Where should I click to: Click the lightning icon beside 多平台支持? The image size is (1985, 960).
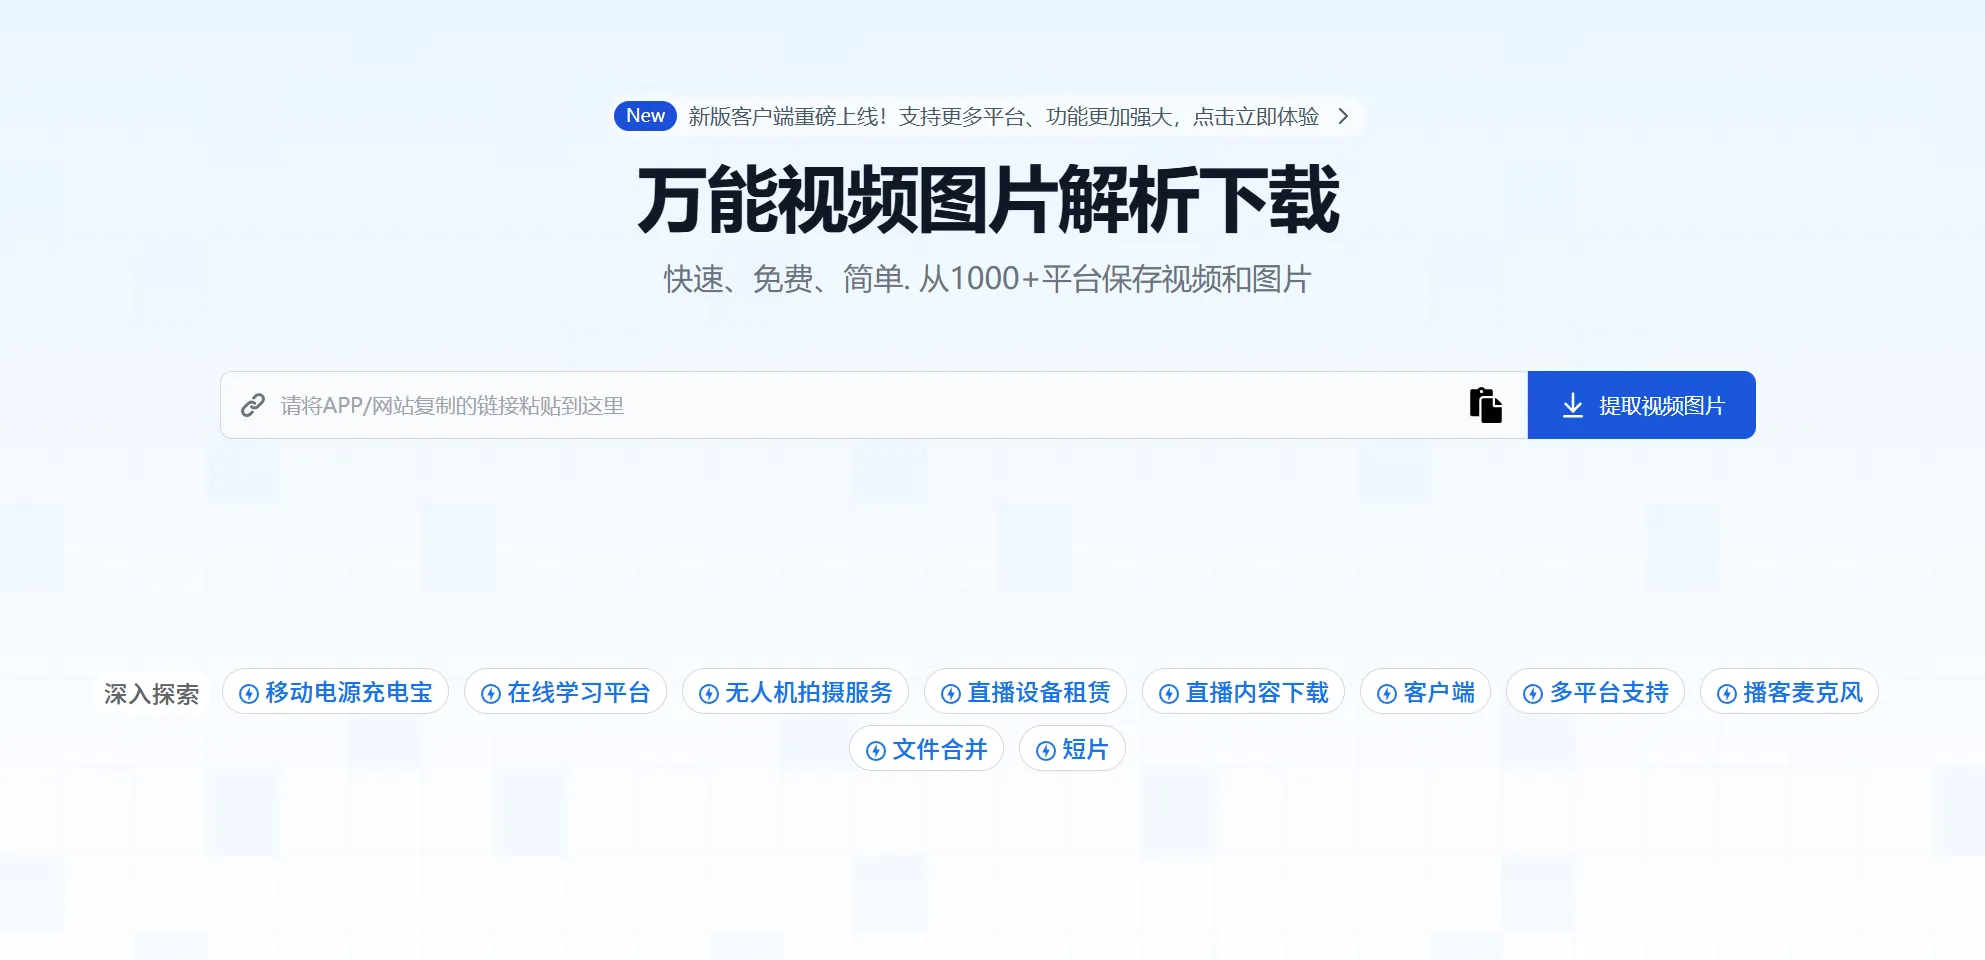[x=1531, y=692]
